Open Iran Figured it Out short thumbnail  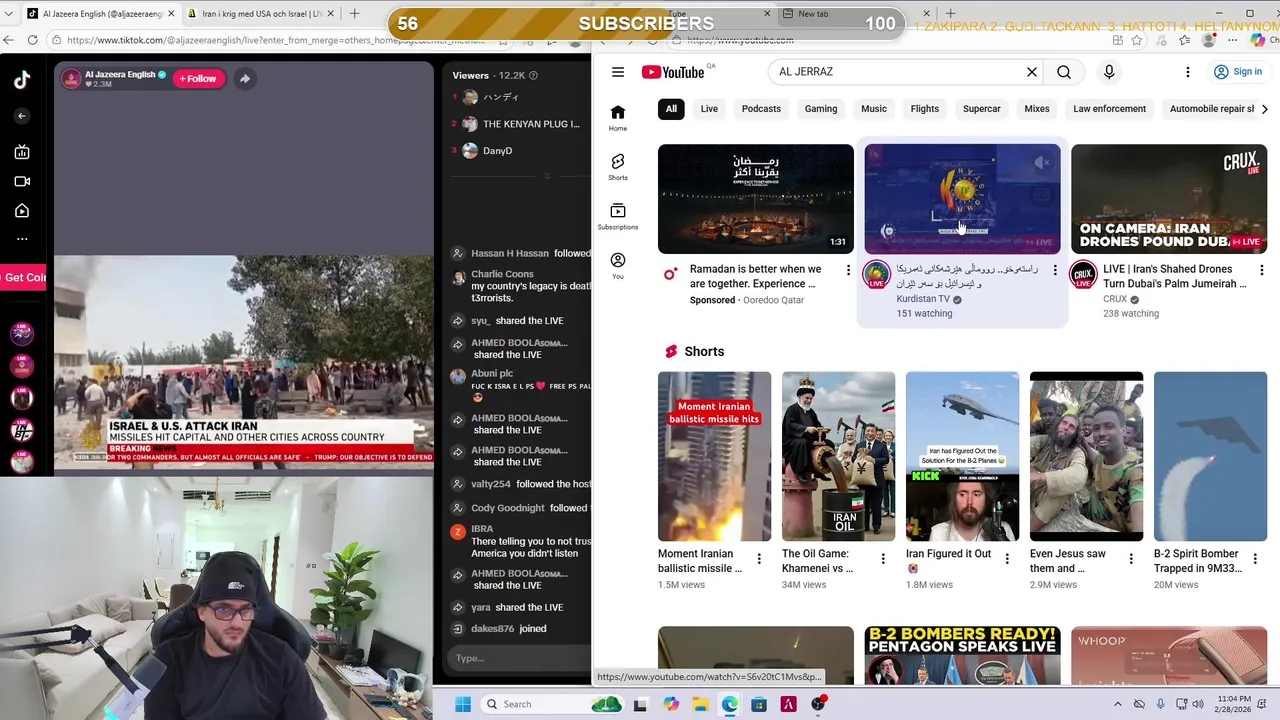click(x=962, y=456)
